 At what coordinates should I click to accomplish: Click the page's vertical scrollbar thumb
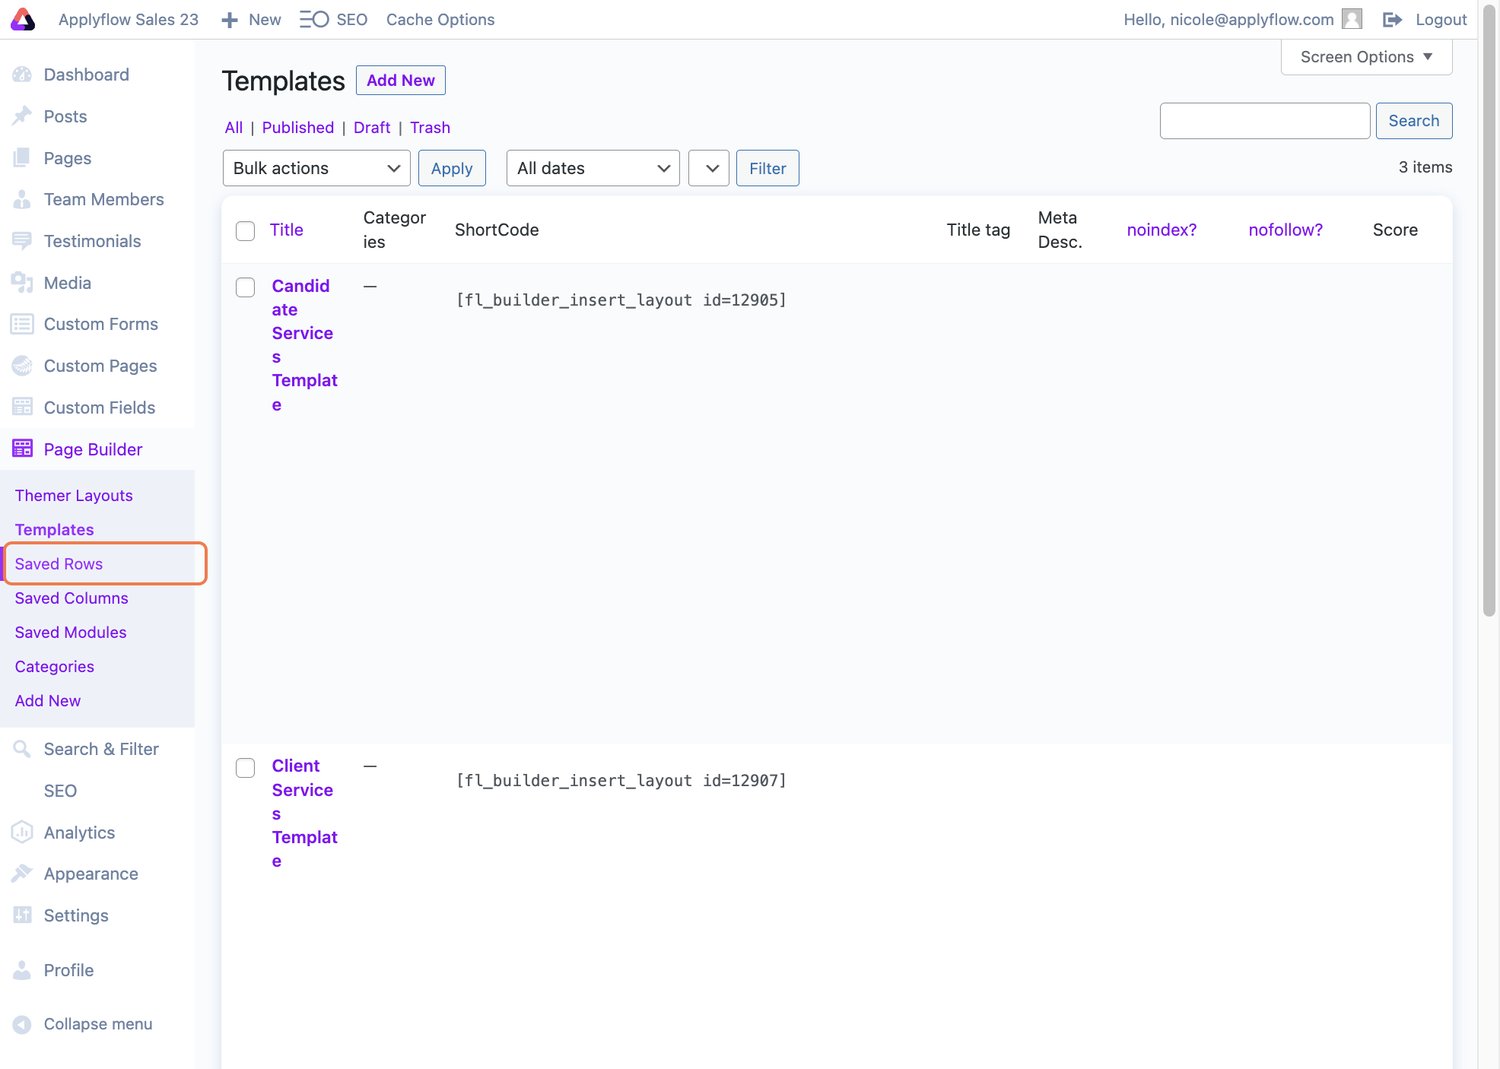pyautogui.click(x=1489, y=310)
